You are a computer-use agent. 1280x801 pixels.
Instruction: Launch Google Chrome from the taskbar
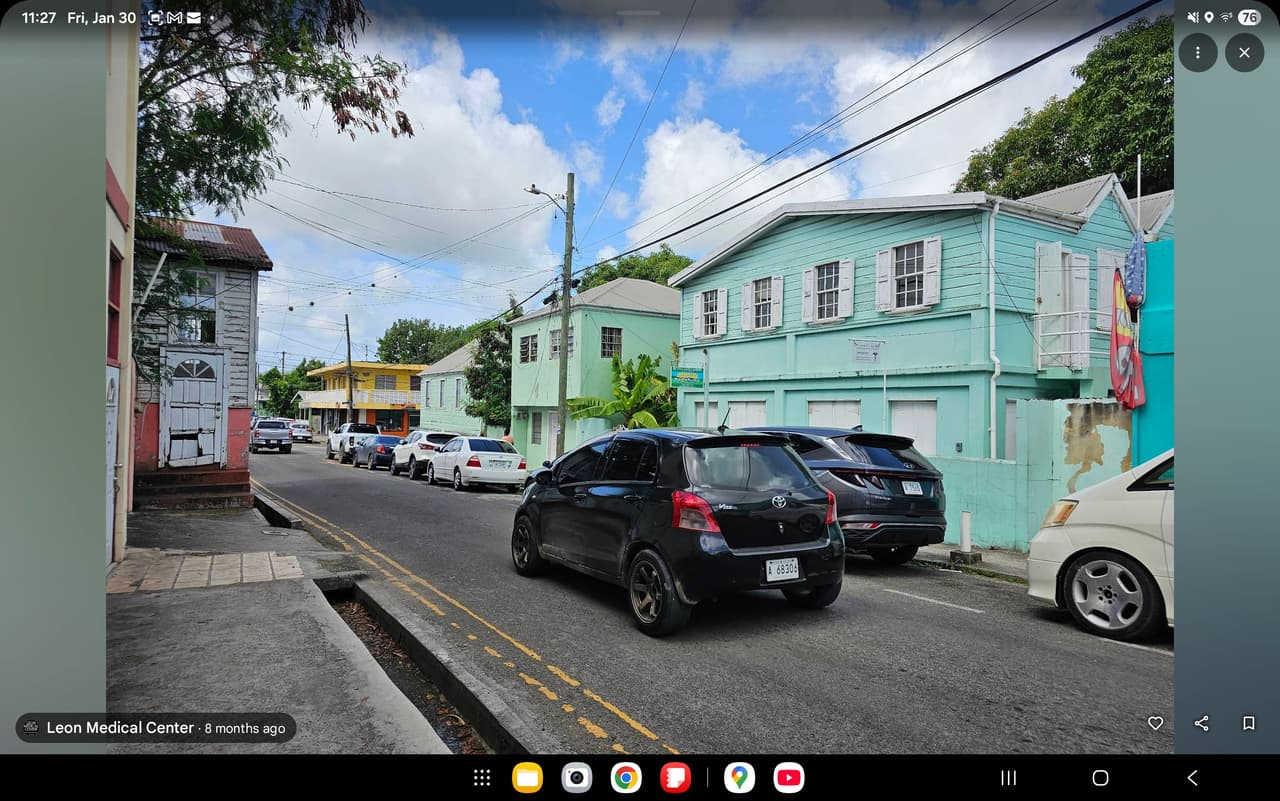(x=626, y=778)
